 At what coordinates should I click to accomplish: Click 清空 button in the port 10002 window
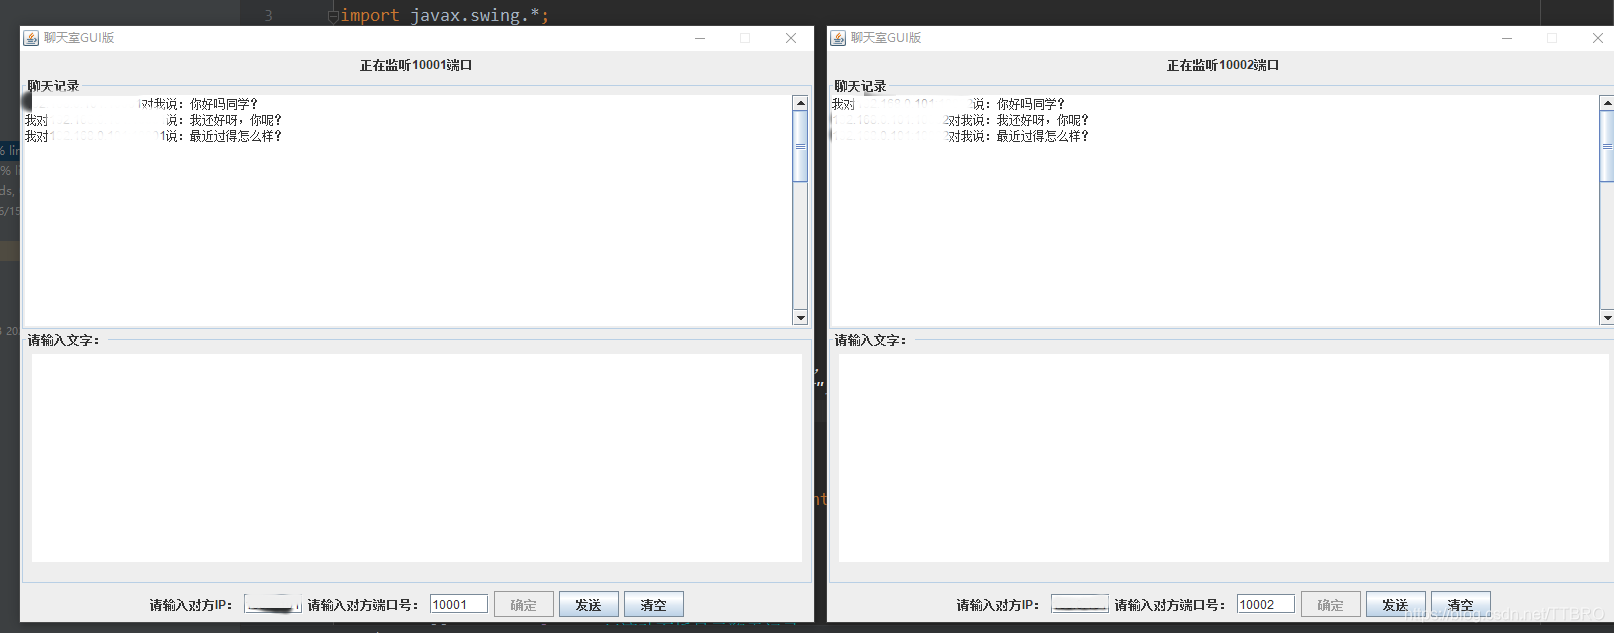(x=1460, y=604)
